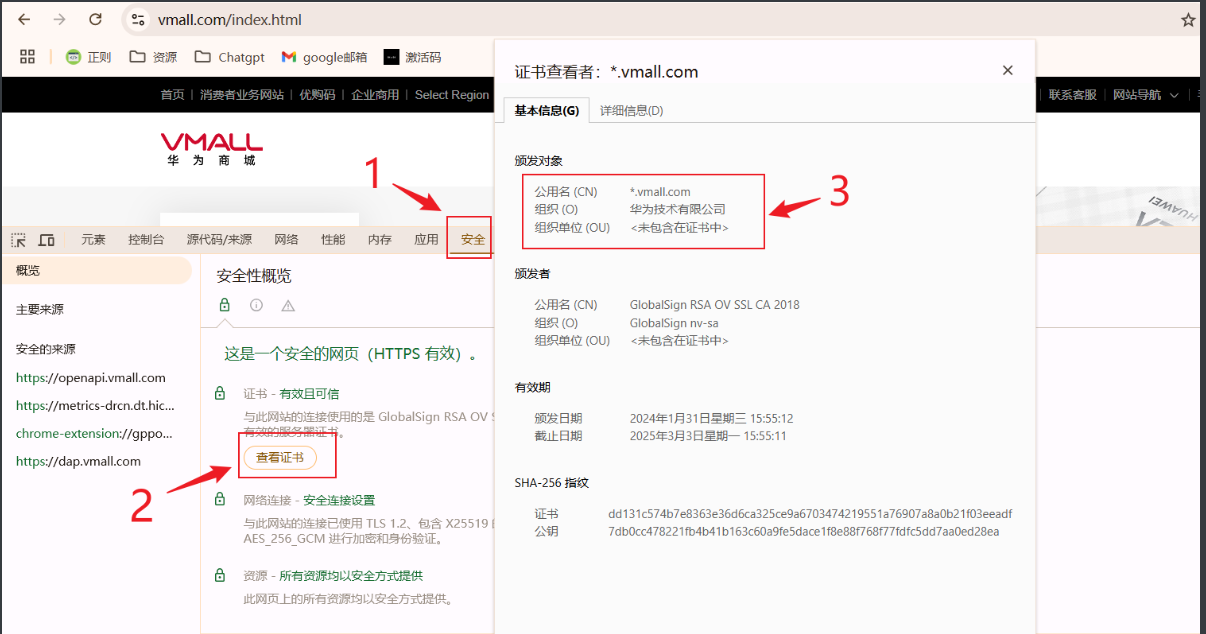Select 概览 in the security sidebar

point(96,271)
